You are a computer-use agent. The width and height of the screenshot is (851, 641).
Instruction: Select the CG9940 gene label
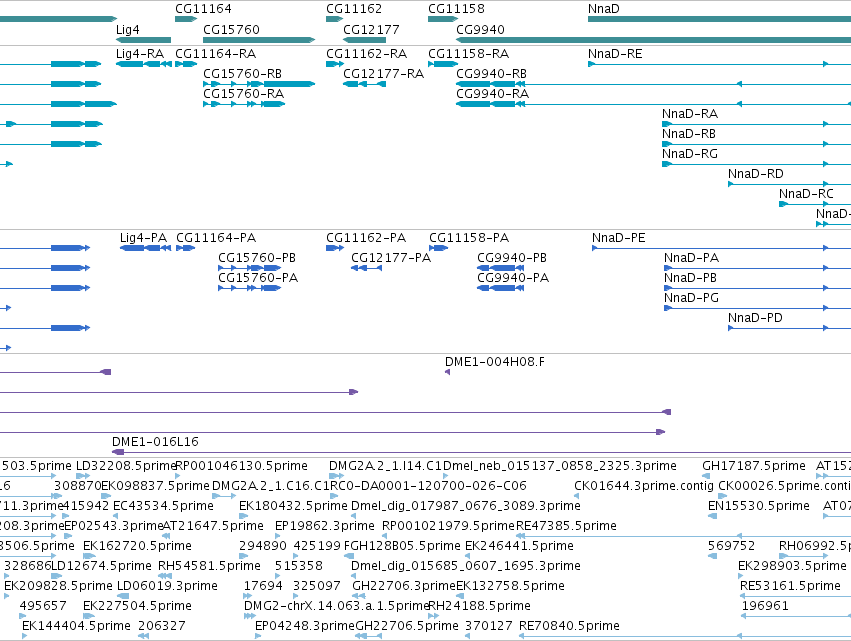tap(480, 29)
